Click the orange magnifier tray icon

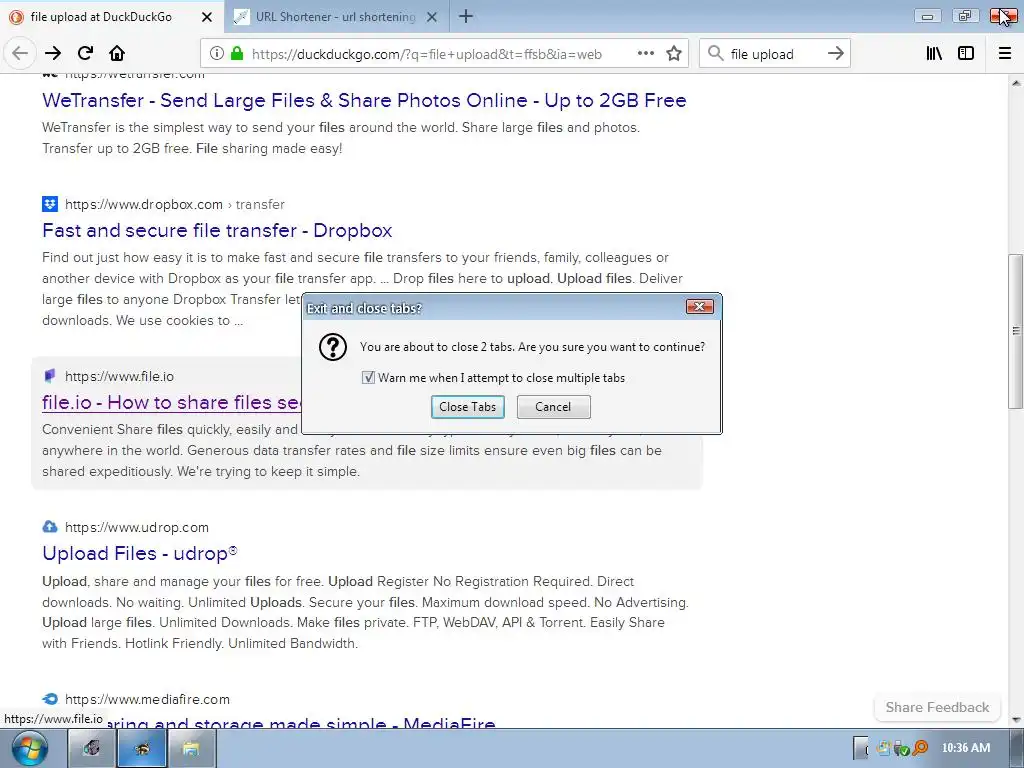click(x=920, y=748)
